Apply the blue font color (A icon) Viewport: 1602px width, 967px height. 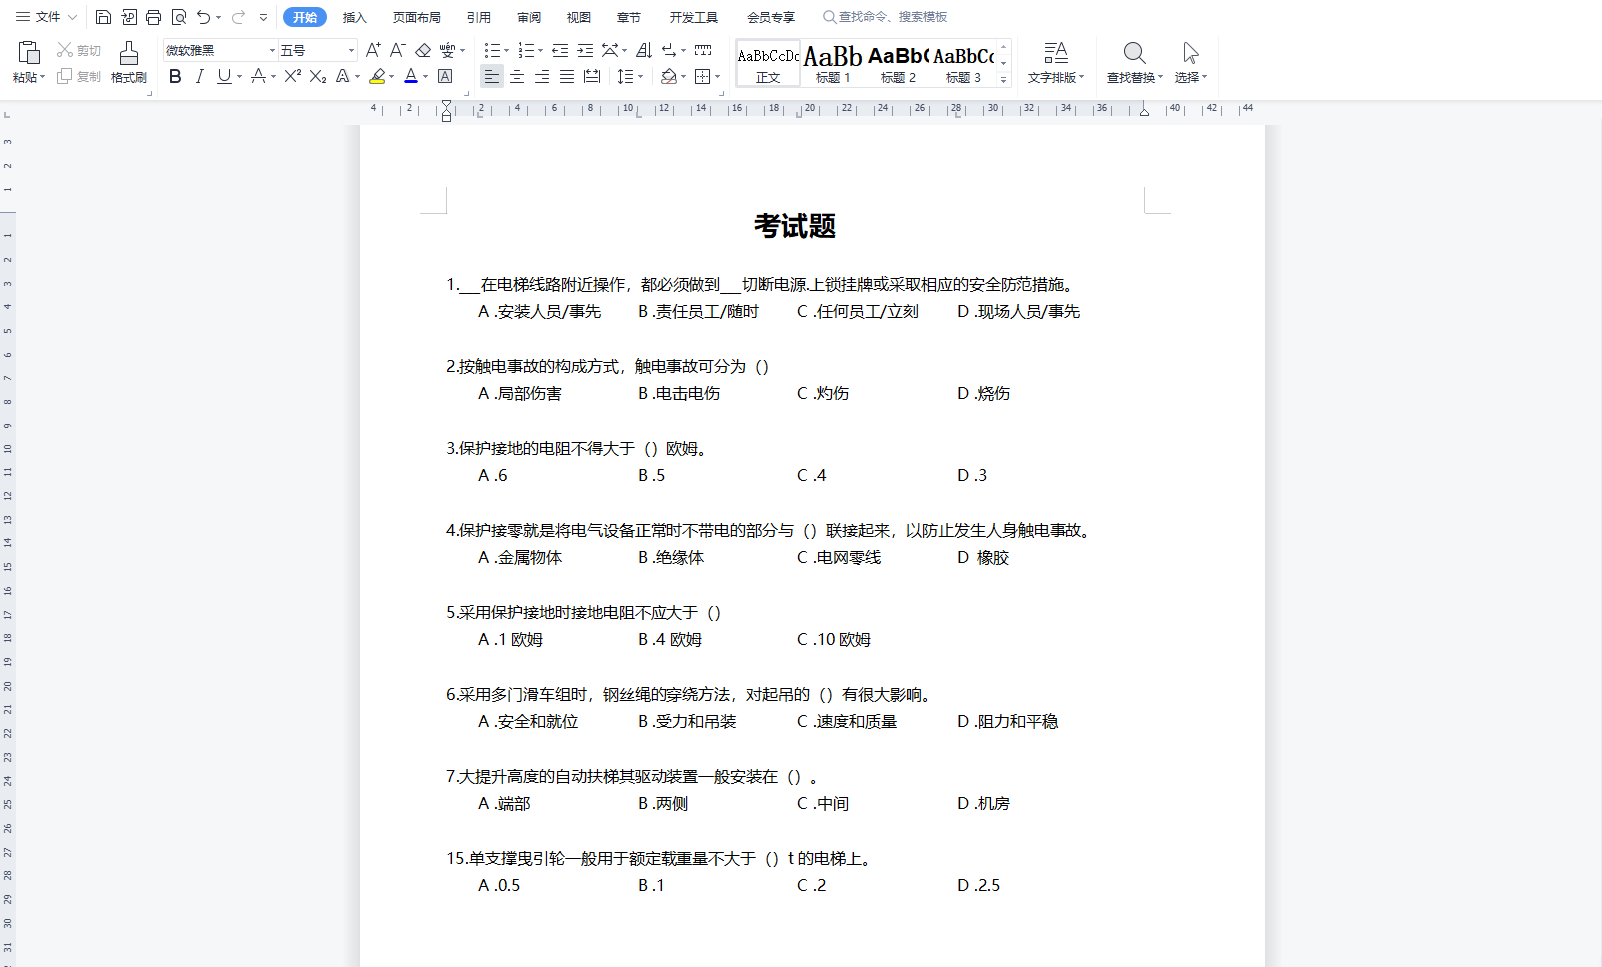[x=411, y=76]
